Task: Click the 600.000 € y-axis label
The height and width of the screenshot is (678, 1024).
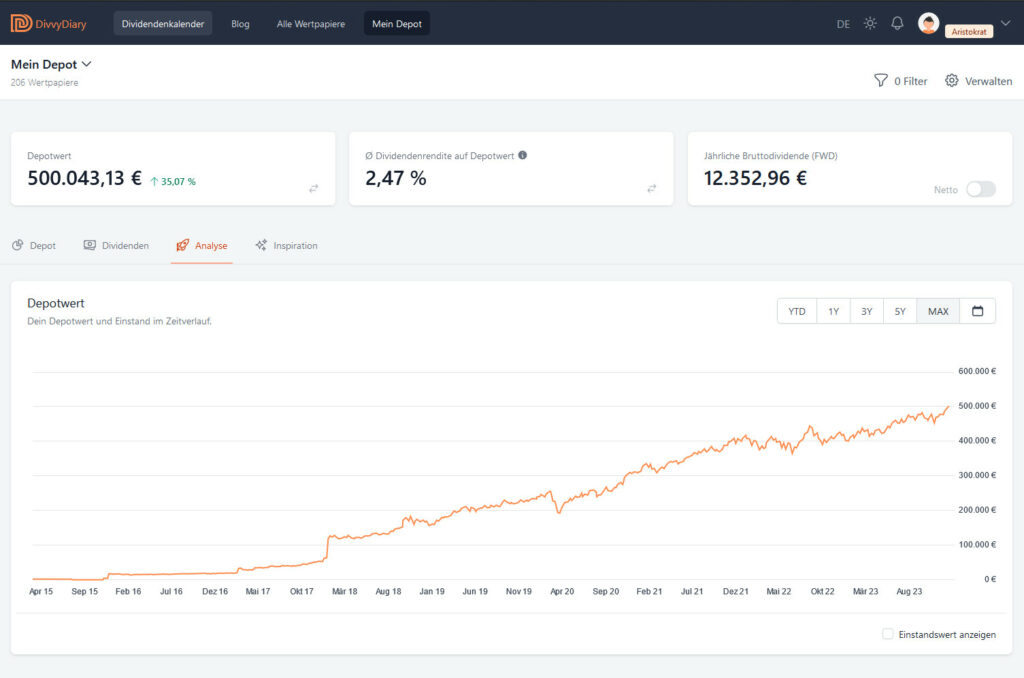Action: tap(976, 371)
